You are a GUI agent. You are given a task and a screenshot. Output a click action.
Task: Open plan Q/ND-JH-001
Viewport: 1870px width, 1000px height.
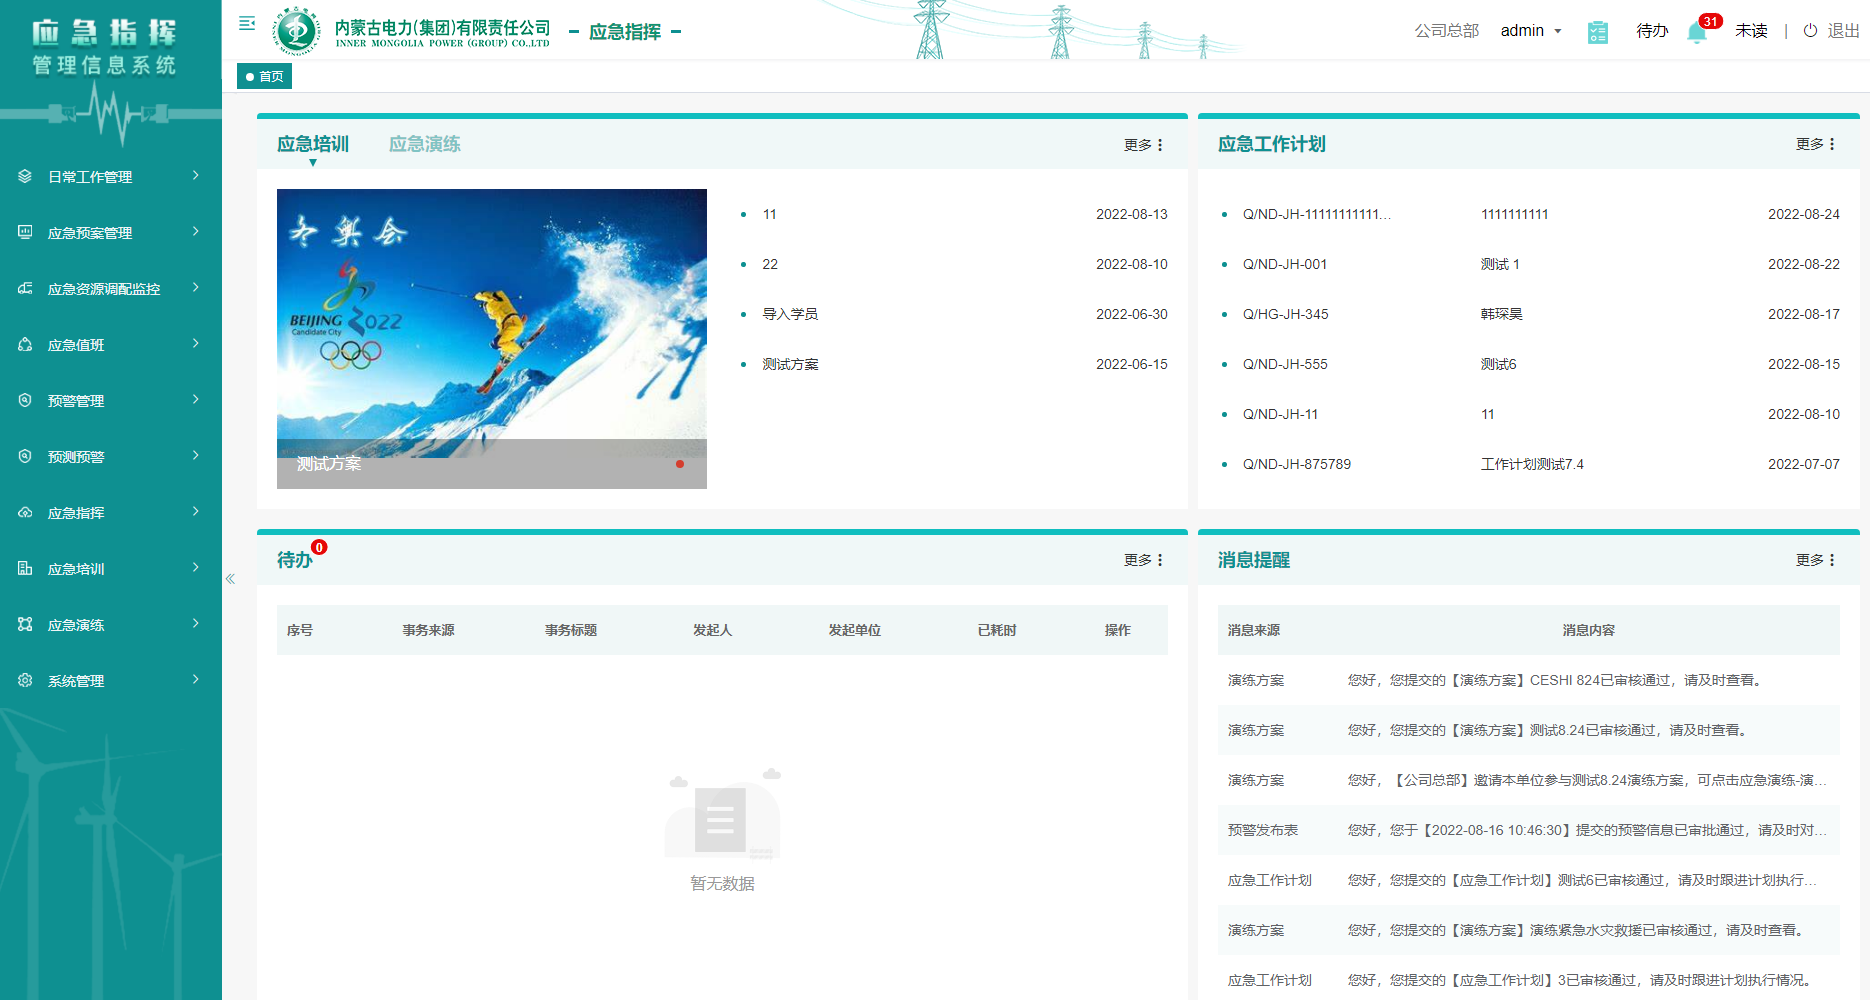click(1285, 264)
